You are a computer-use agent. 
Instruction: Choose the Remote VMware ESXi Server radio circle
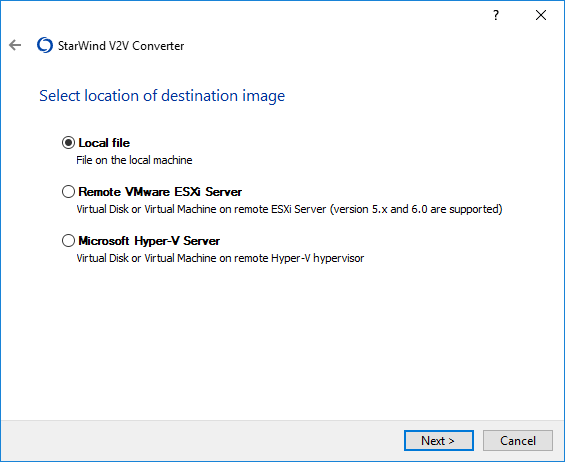click(x=68, y=192)
